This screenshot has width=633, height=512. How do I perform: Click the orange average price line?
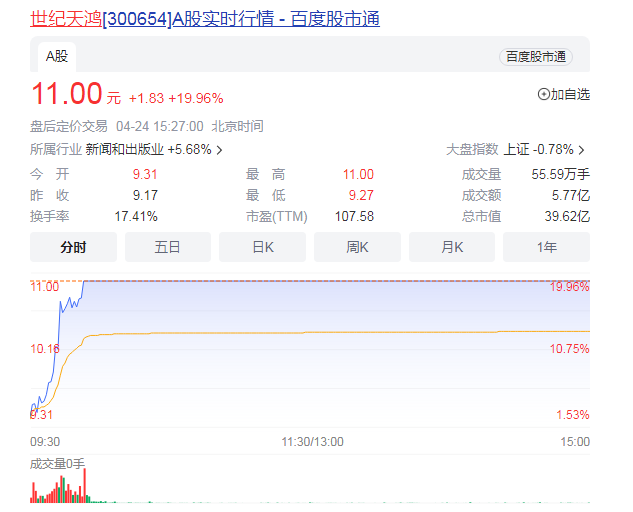coord(300,332)
